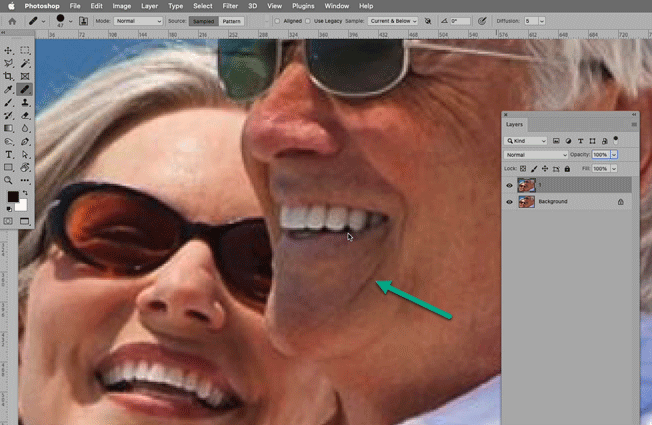Image resolution: width=652 pixels, height=425 pixels.
Task: Toggle Quick Mask mode
Action: pyautogui.click(x=8, y=221)
